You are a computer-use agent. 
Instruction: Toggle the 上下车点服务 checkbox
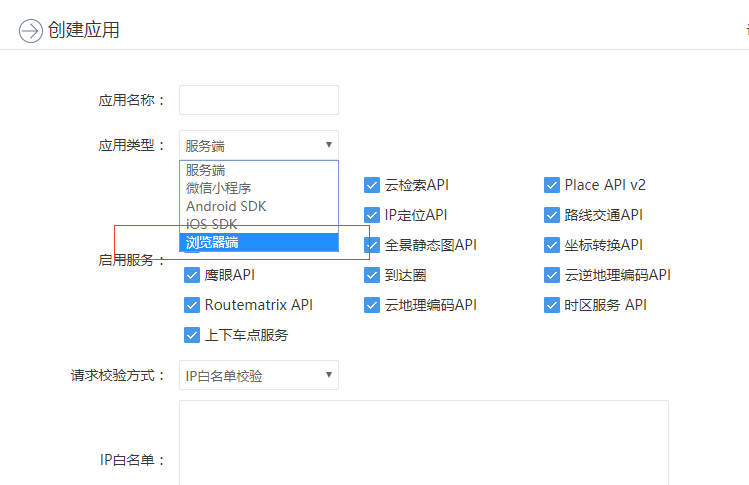192,335
